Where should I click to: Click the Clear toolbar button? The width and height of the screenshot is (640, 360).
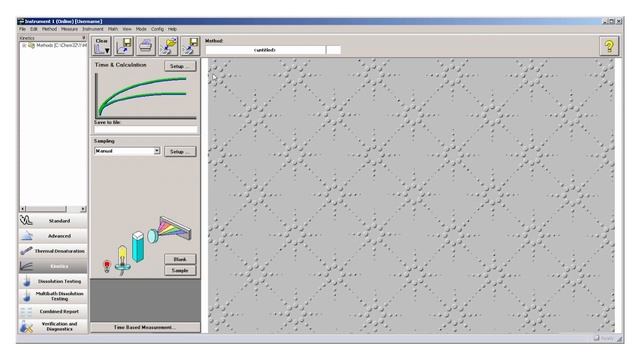click(x=102, y=46)
